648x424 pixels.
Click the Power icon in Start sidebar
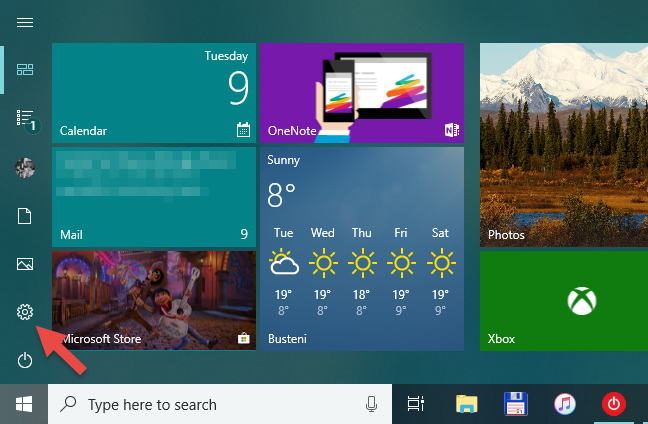pos(25,360)
